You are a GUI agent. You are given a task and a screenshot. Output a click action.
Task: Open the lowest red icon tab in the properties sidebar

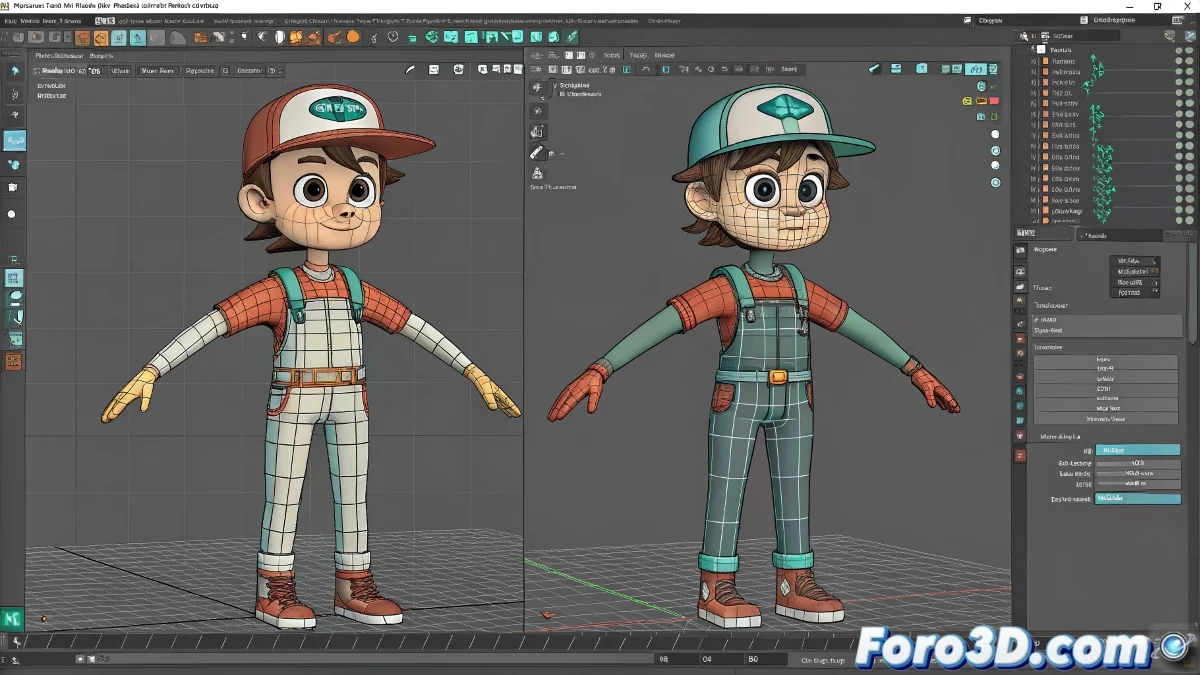point(1020,456)
